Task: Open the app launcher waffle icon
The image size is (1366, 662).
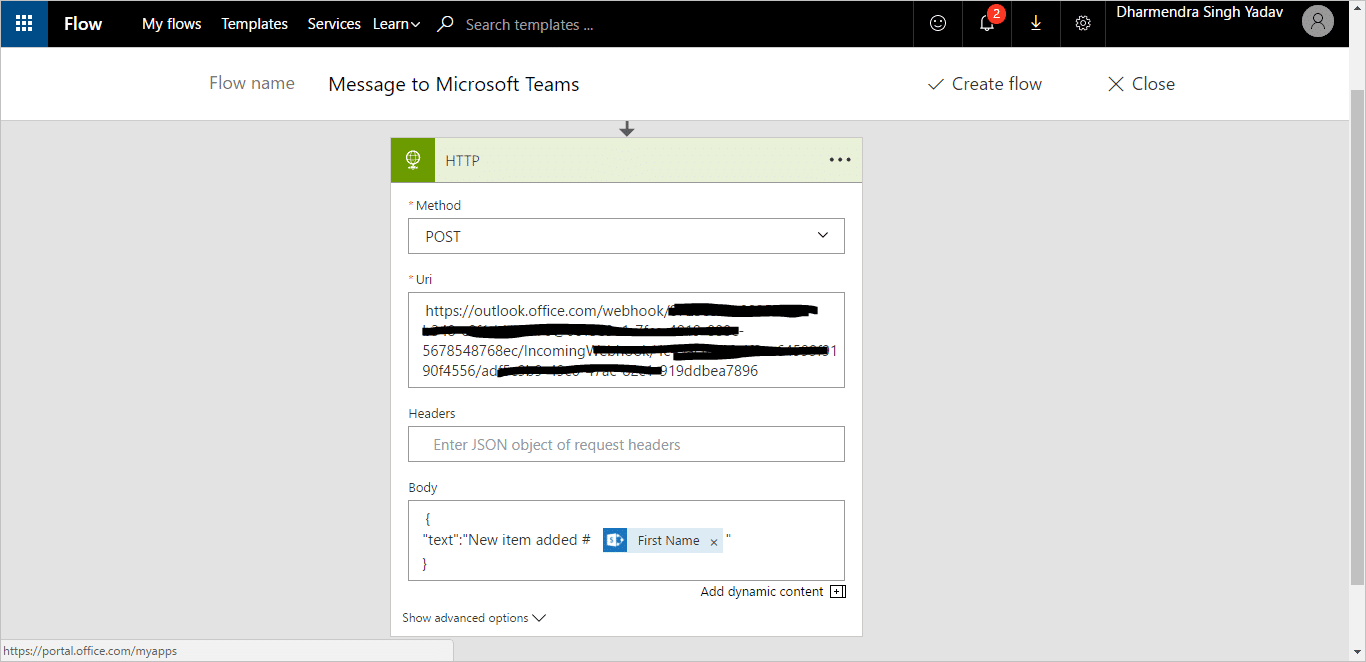Action: (24, 24)
